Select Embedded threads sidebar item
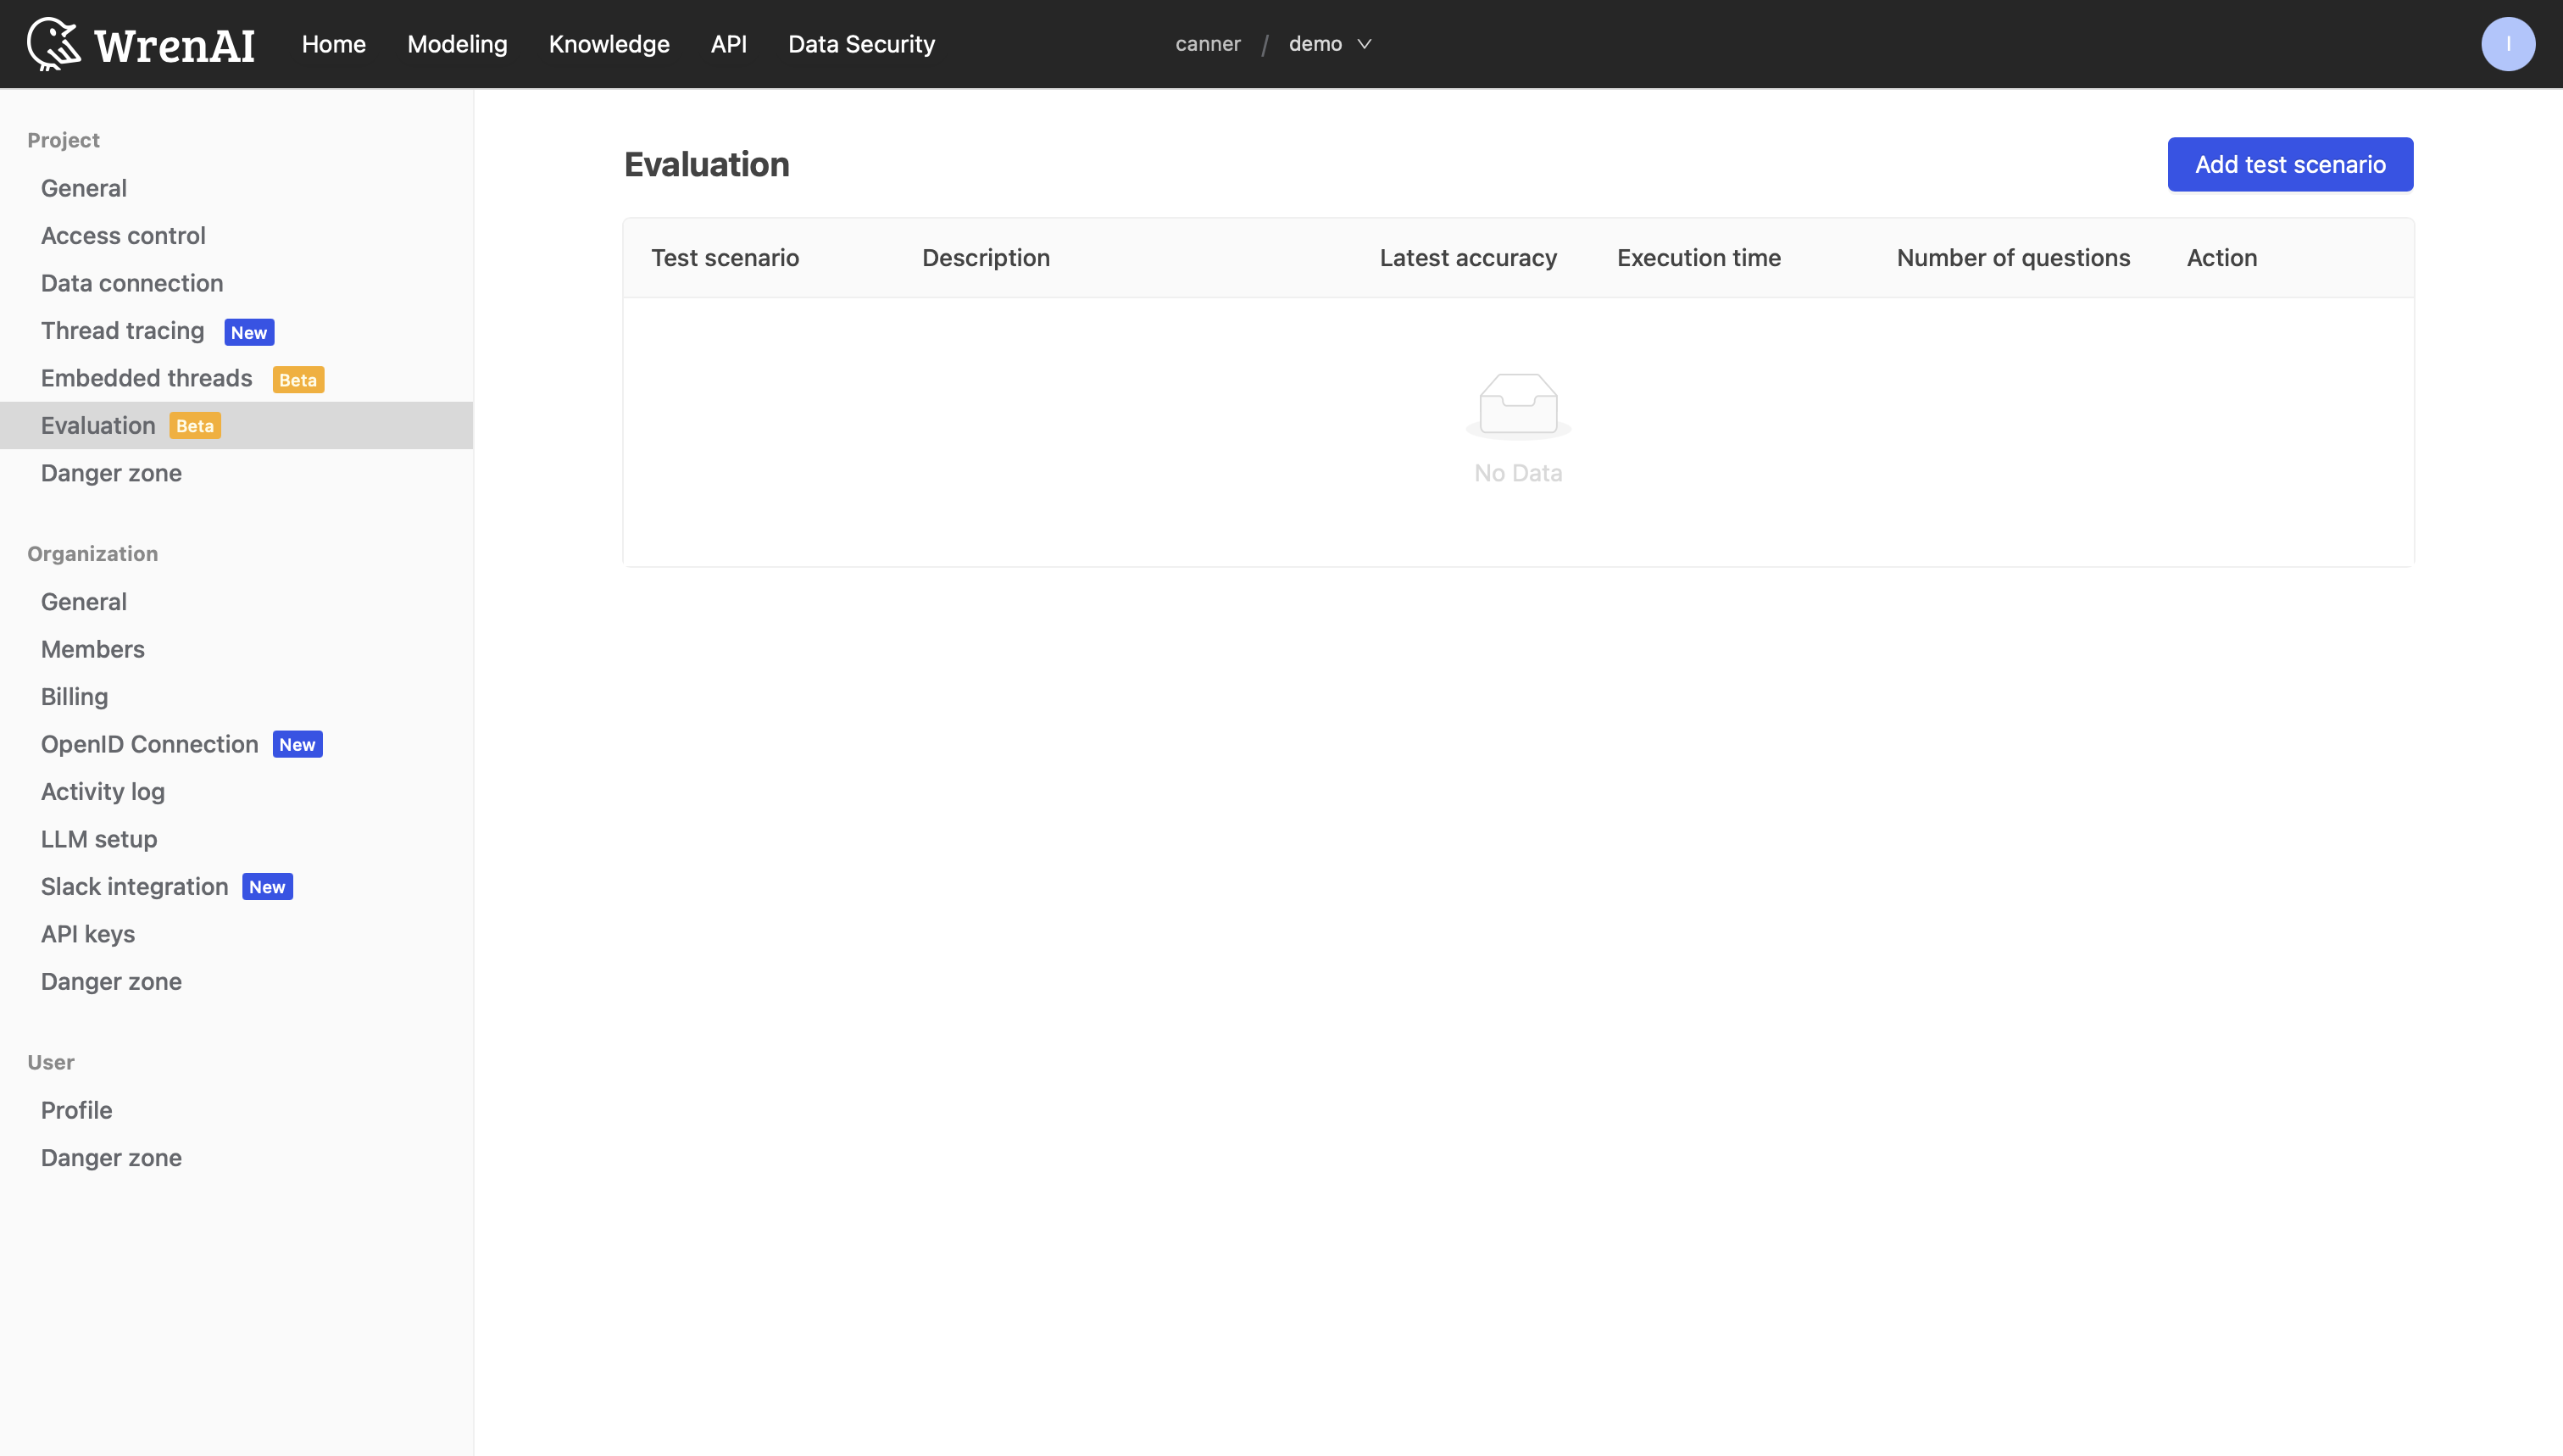Screen dimensions: 2563x1456 click(146, 378)
